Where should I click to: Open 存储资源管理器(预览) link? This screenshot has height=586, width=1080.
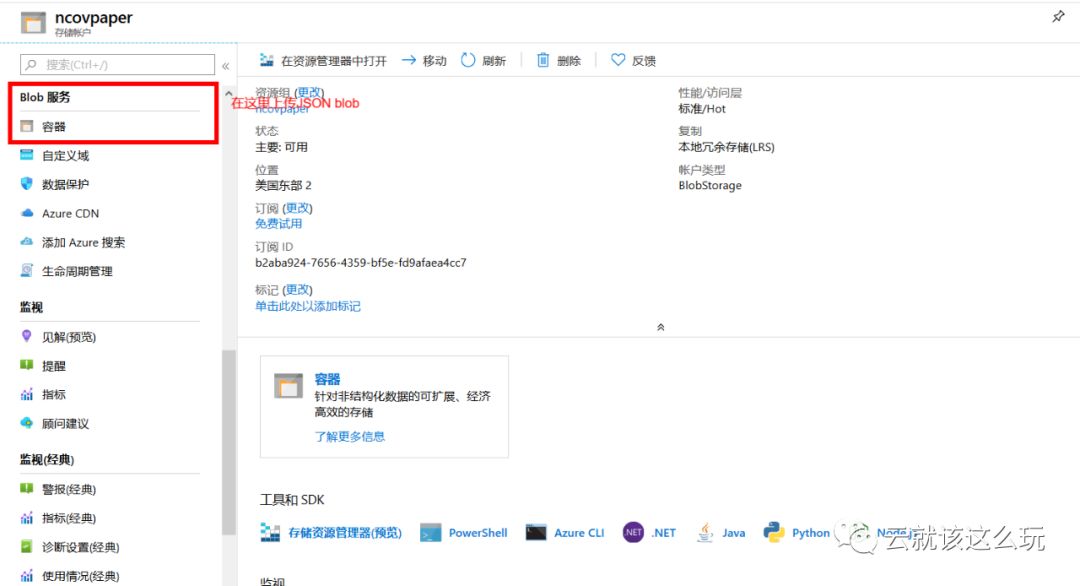pos(344,533)
